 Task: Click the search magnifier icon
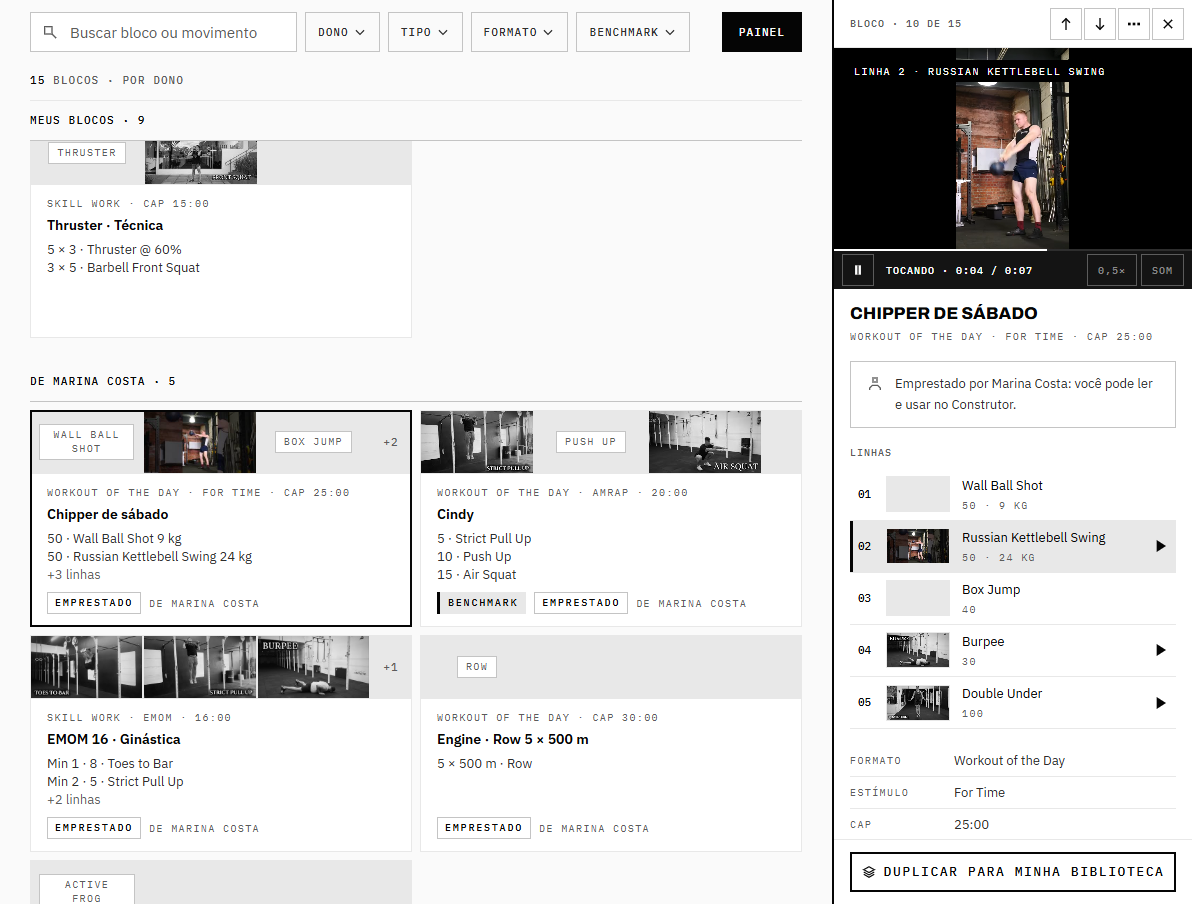pos(50,32)
